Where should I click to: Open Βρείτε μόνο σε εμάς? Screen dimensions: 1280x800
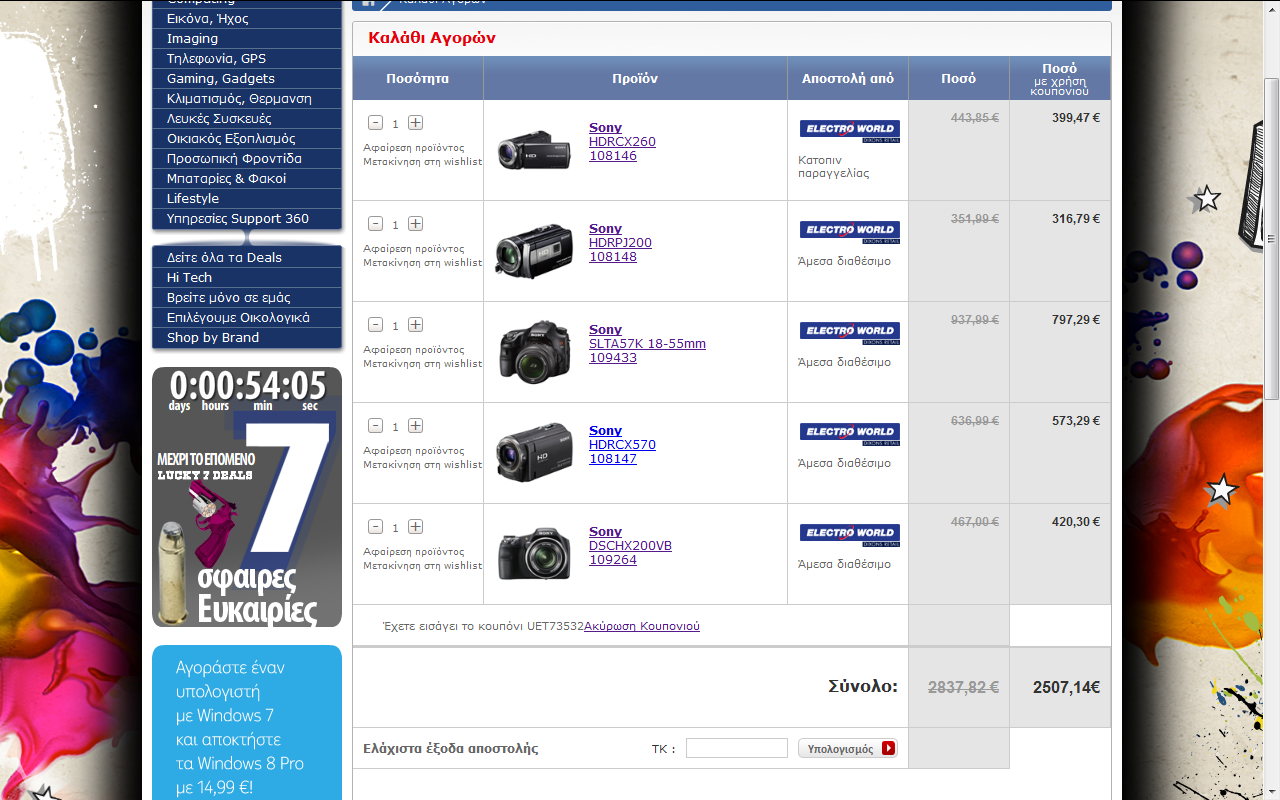click(247, 297)
